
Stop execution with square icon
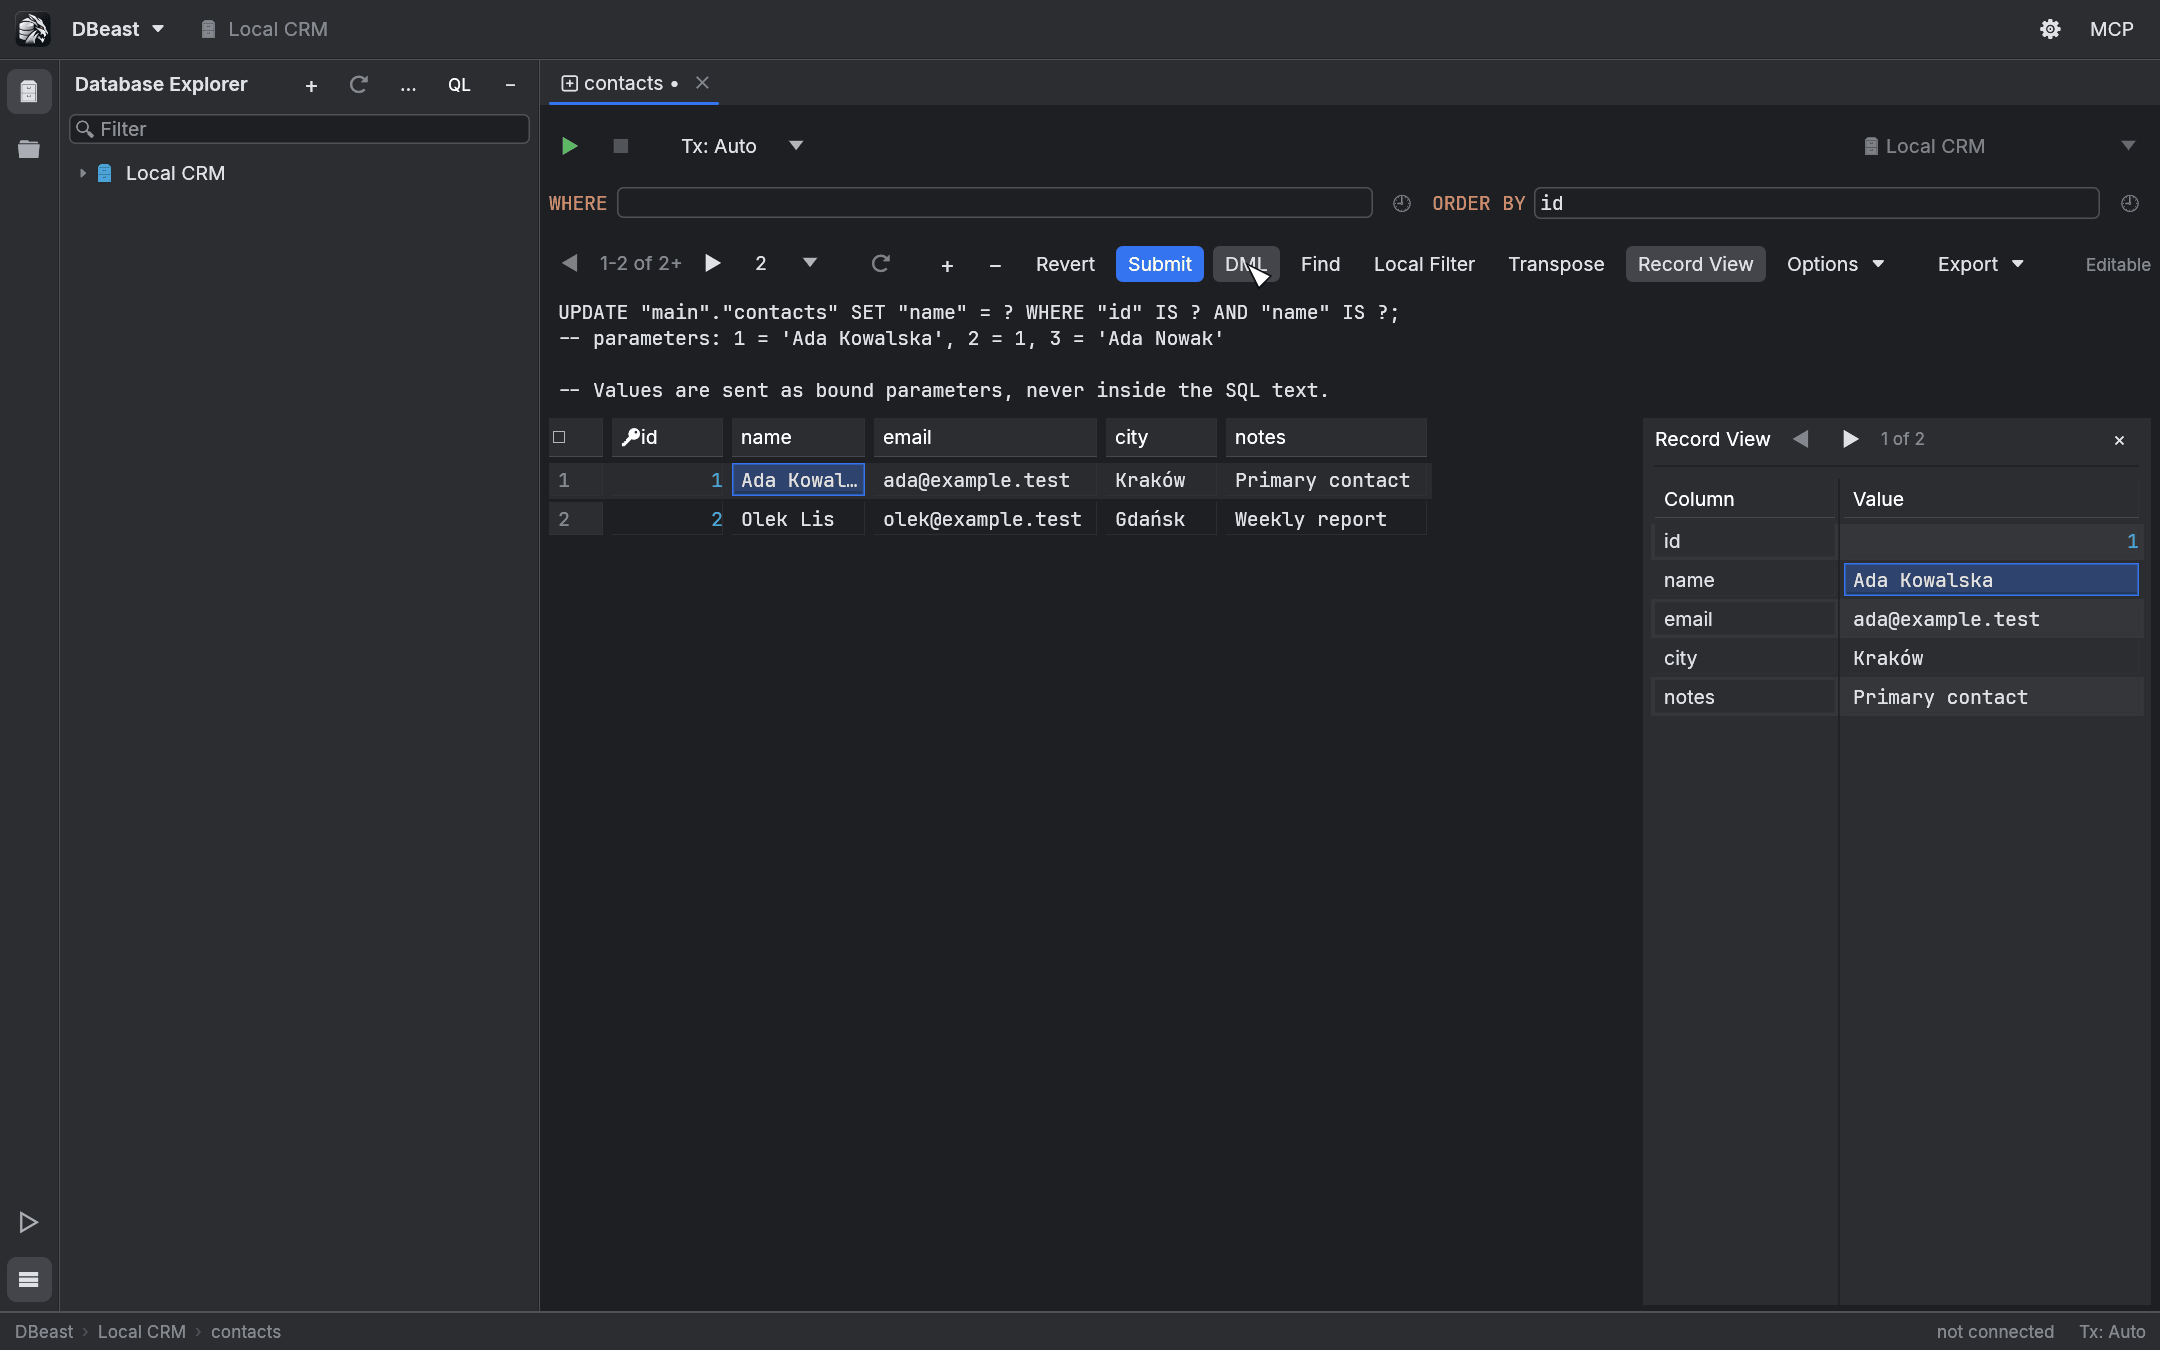pyautogui.click(x=620, y=146)
